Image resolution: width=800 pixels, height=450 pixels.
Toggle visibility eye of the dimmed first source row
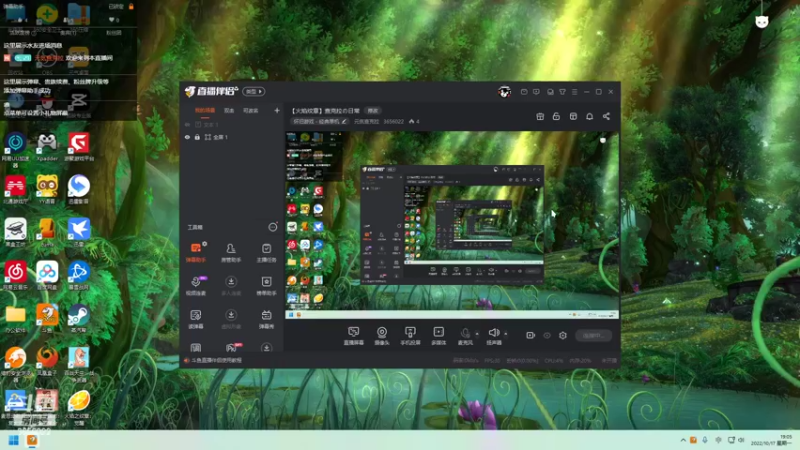pyautogui.click(x=187, y=124)
